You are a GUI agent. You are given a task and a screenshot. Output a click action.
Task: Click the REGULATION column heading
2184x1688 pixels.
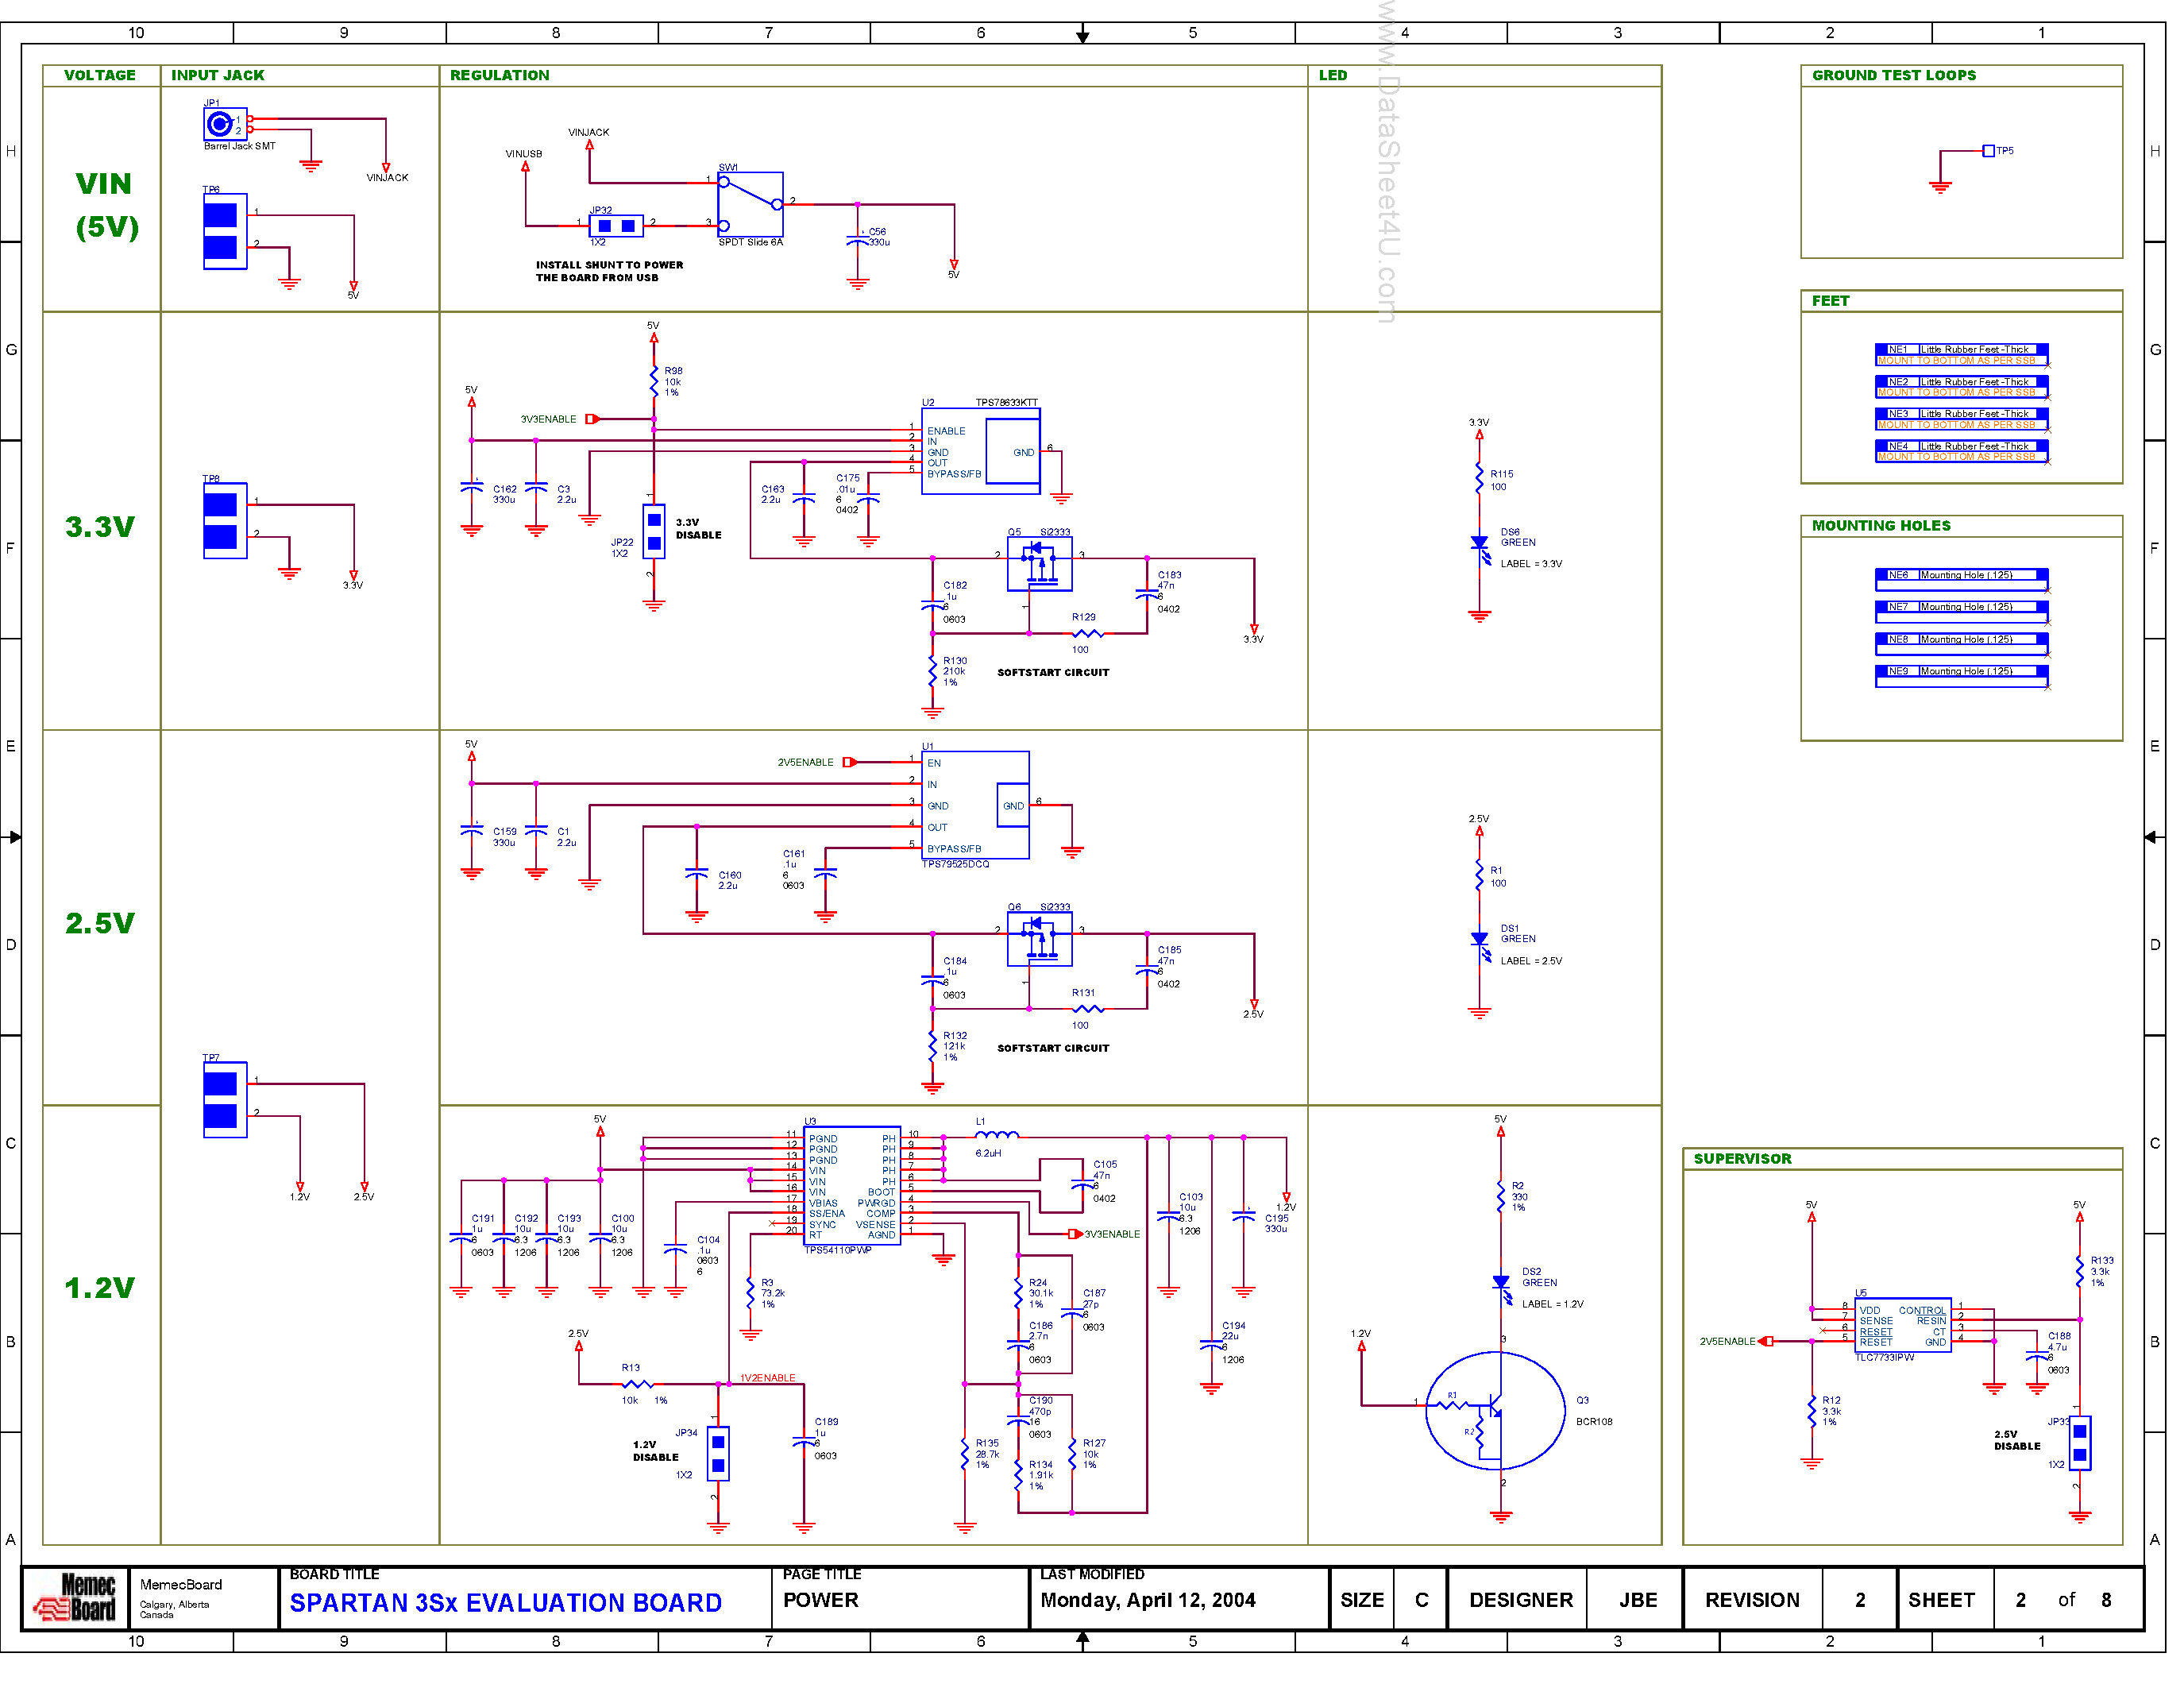(x=499, y=75)
